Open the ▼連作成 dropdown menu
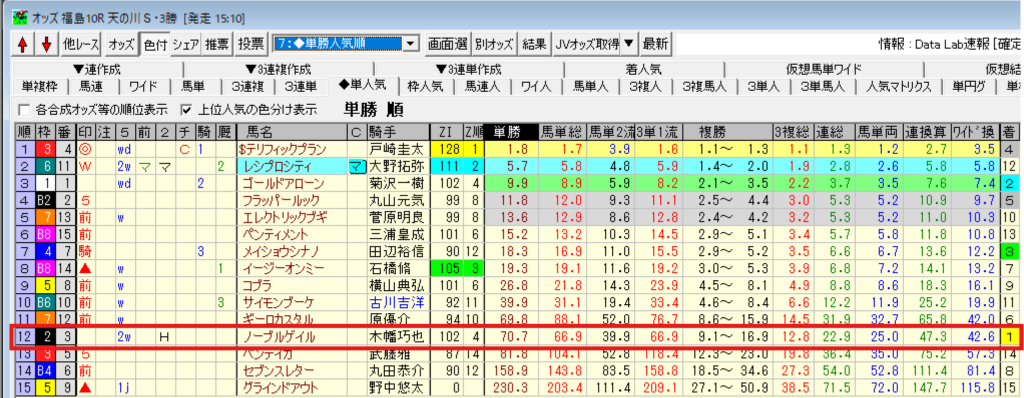1024x398 pixels. [x=97, y=70]
